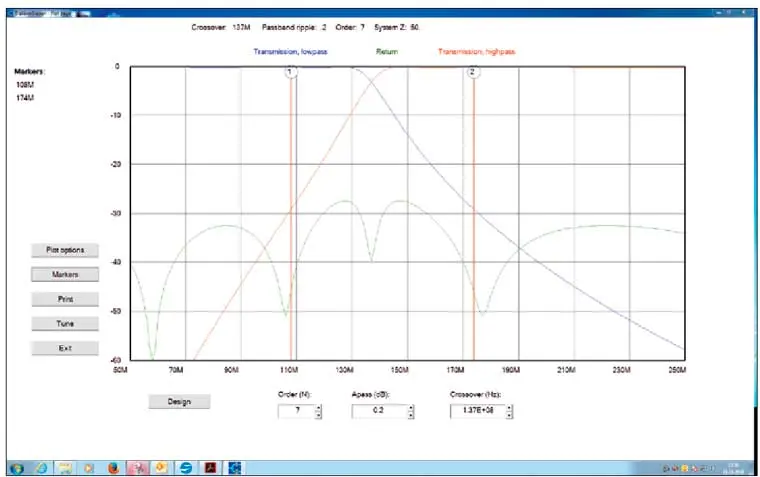Click the Plot options button
This screenshot has width=760, height=477.
pos(65,250)
